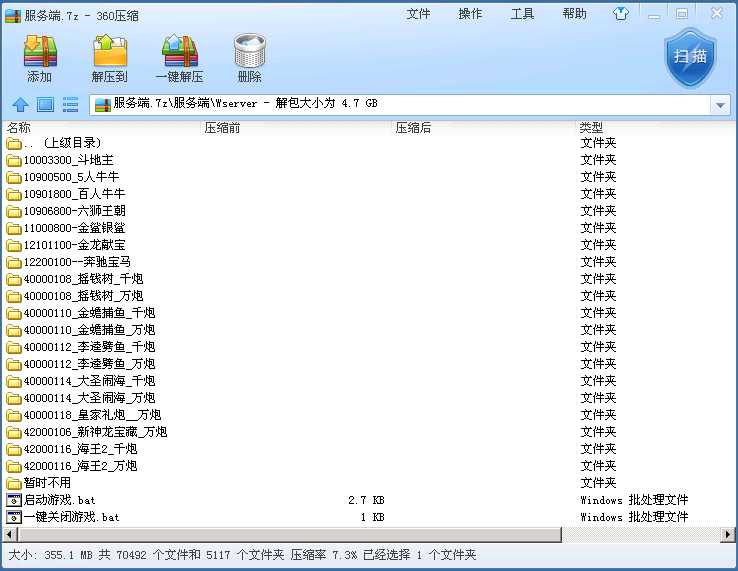Click batch file icon of 启动游戏.bat

tap(14, 500)
